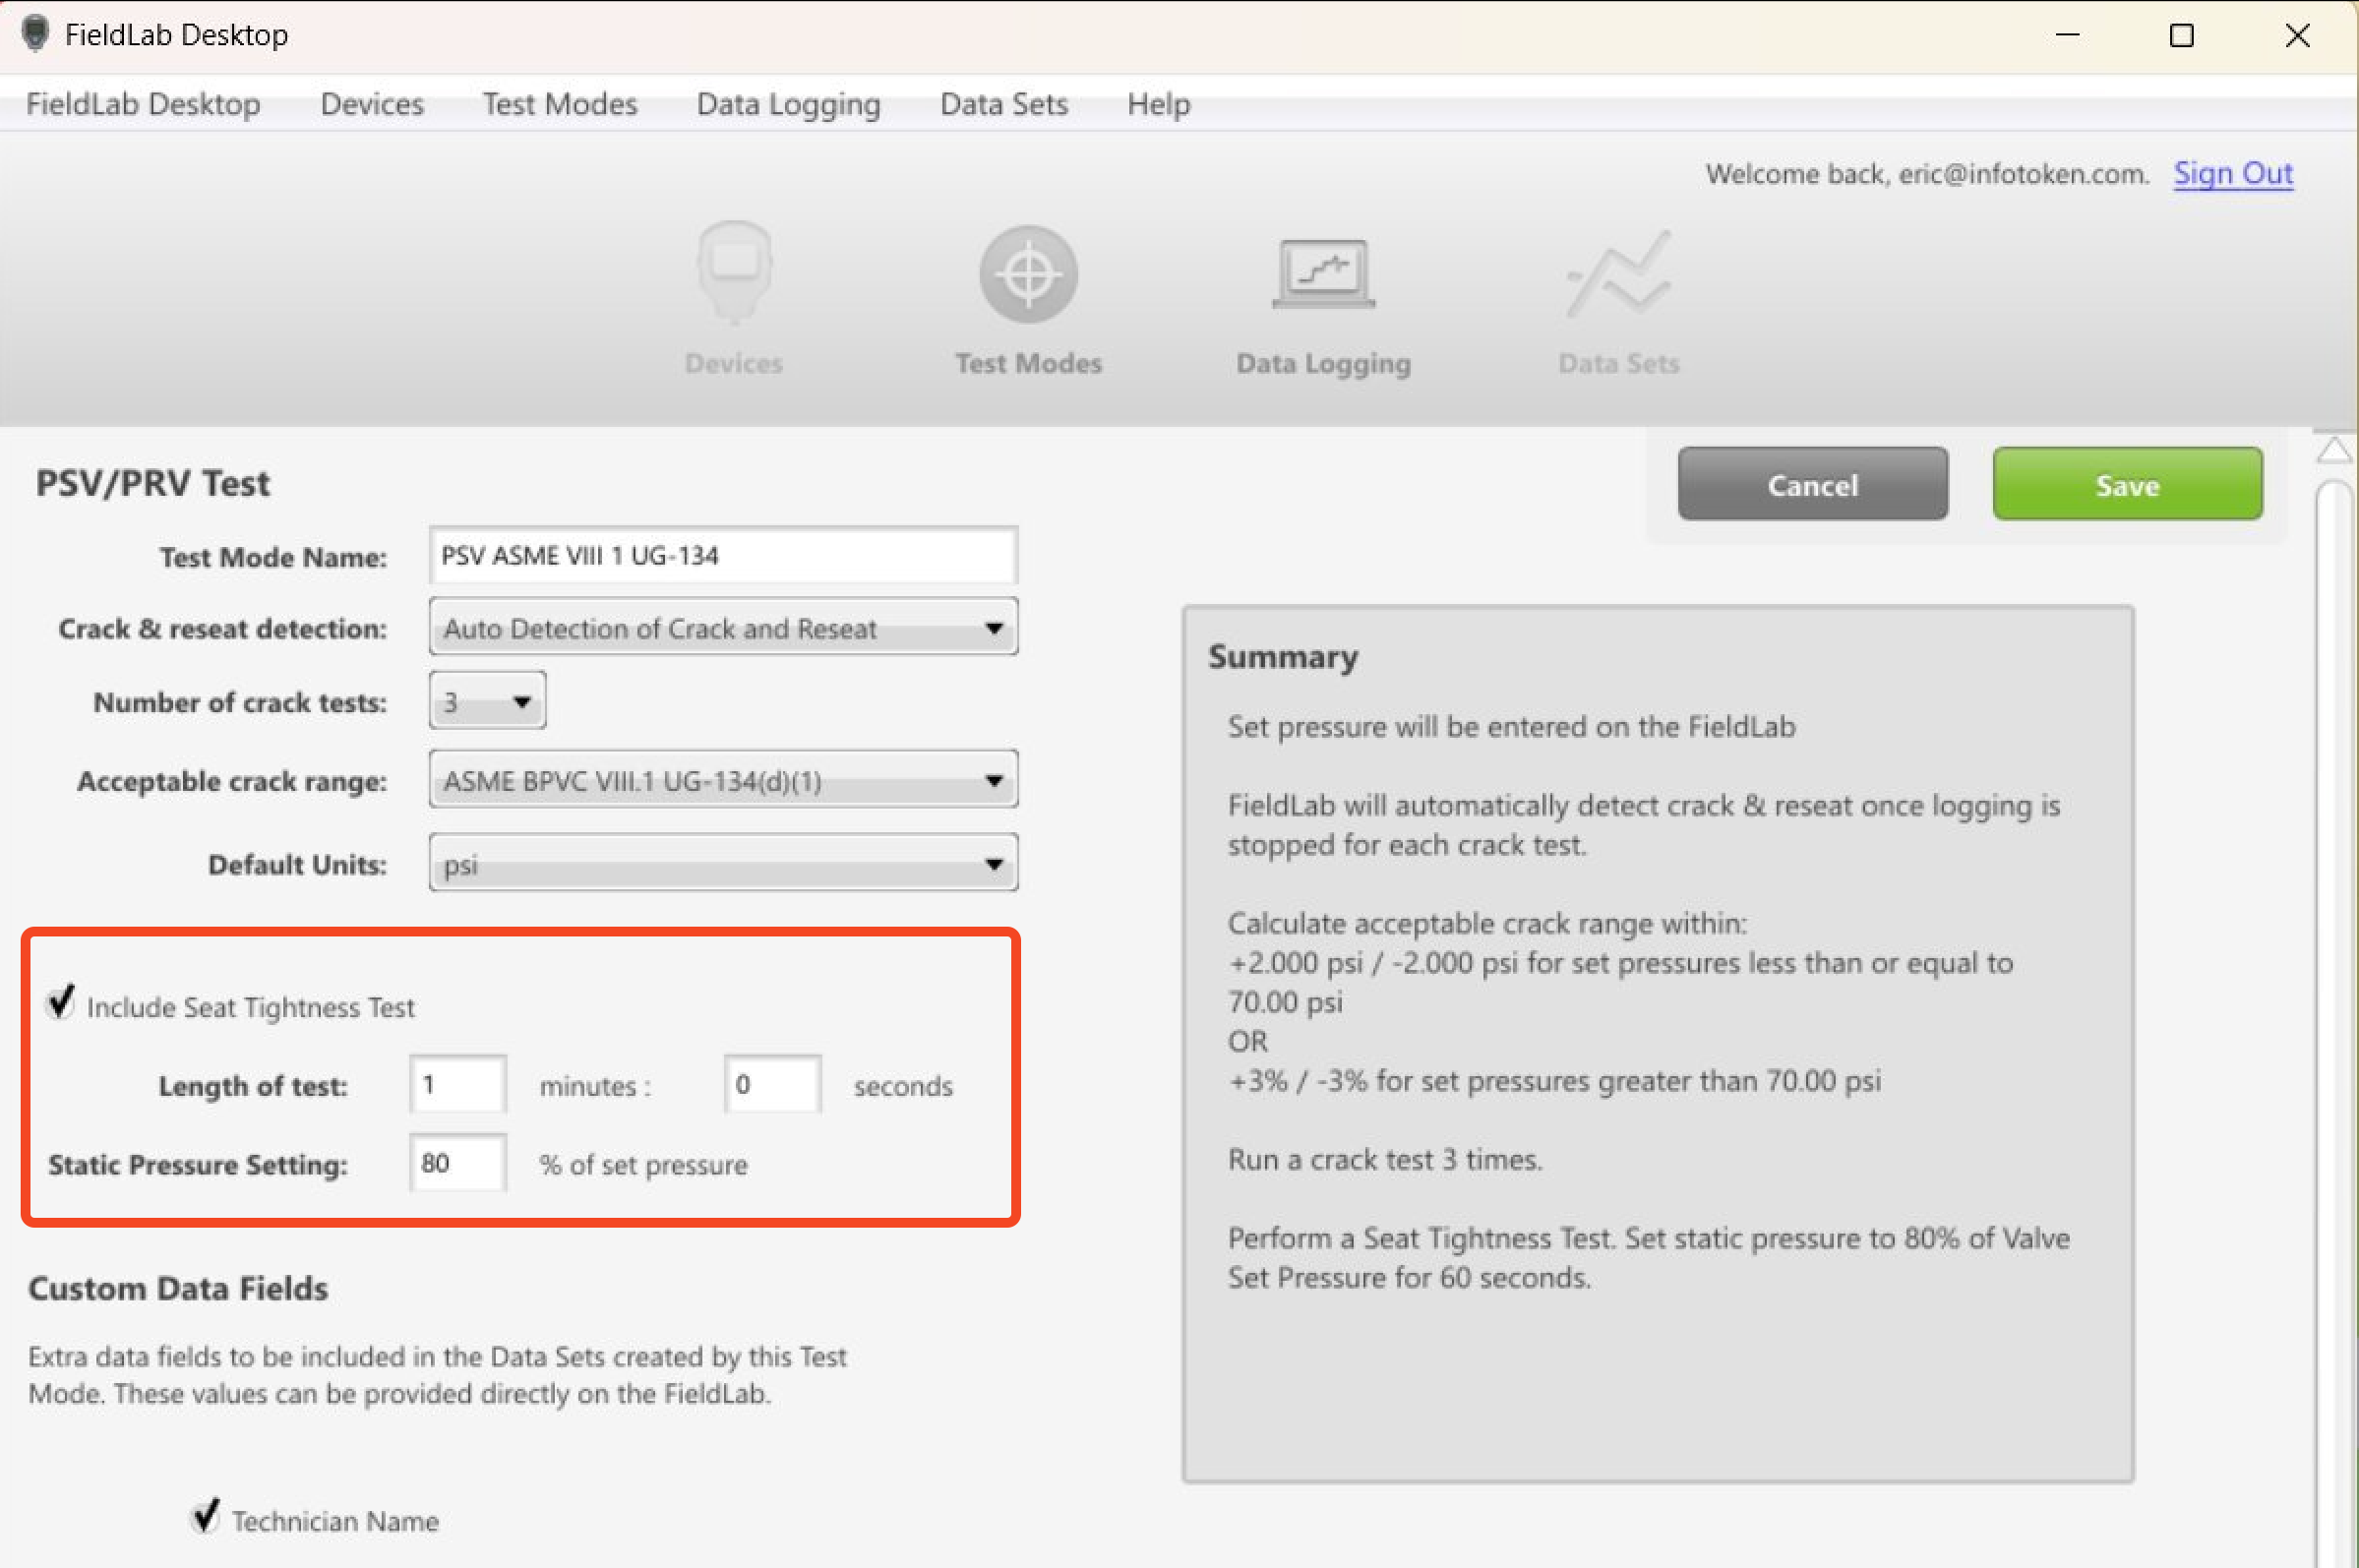
Task: Close the FieldLab Desktop window
Action: [2297, 35]
